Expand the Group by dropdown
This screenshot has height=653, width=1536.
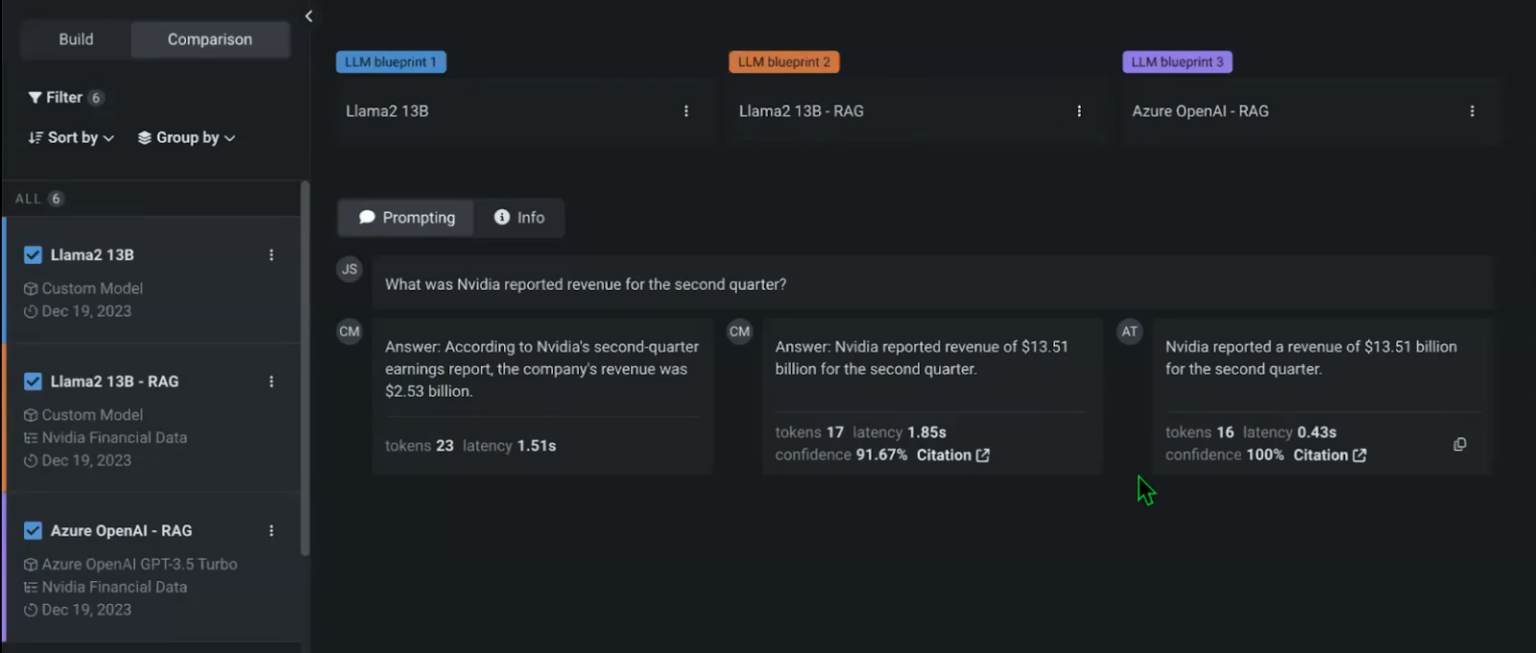click(x=186, y=138)
